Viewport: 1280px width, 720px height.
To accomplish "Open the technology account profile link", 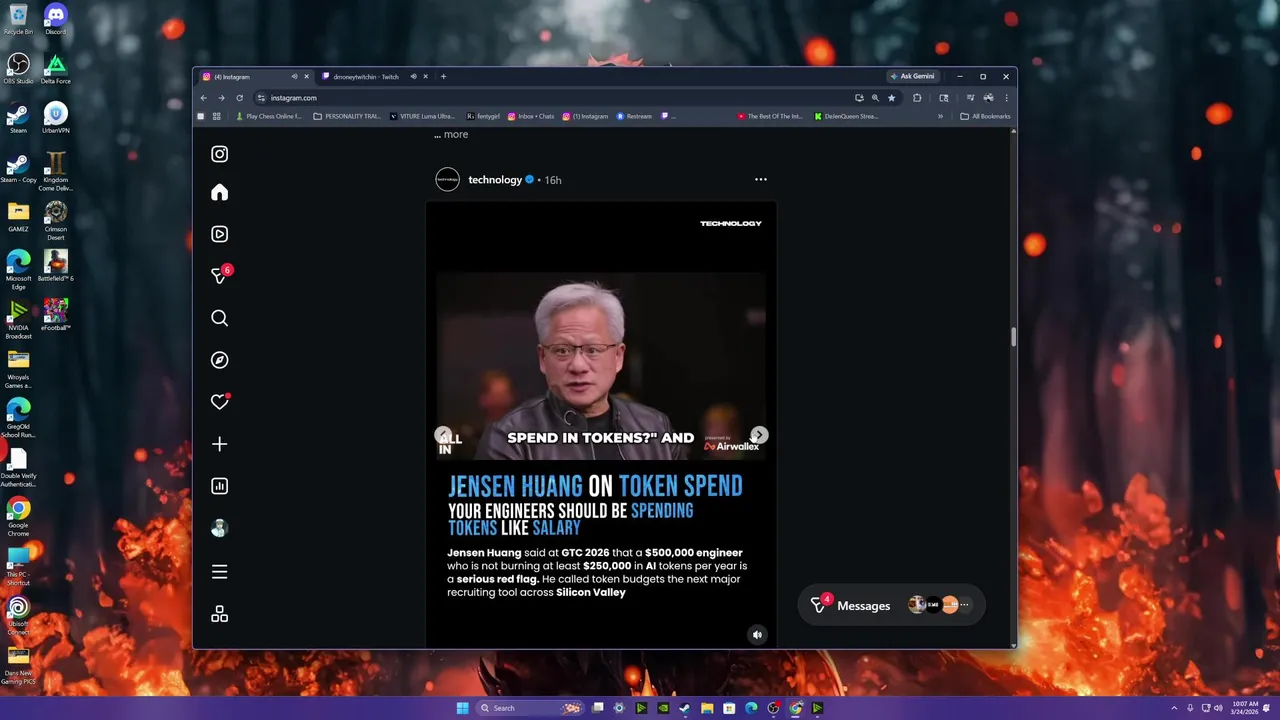I will pos(495,180).
